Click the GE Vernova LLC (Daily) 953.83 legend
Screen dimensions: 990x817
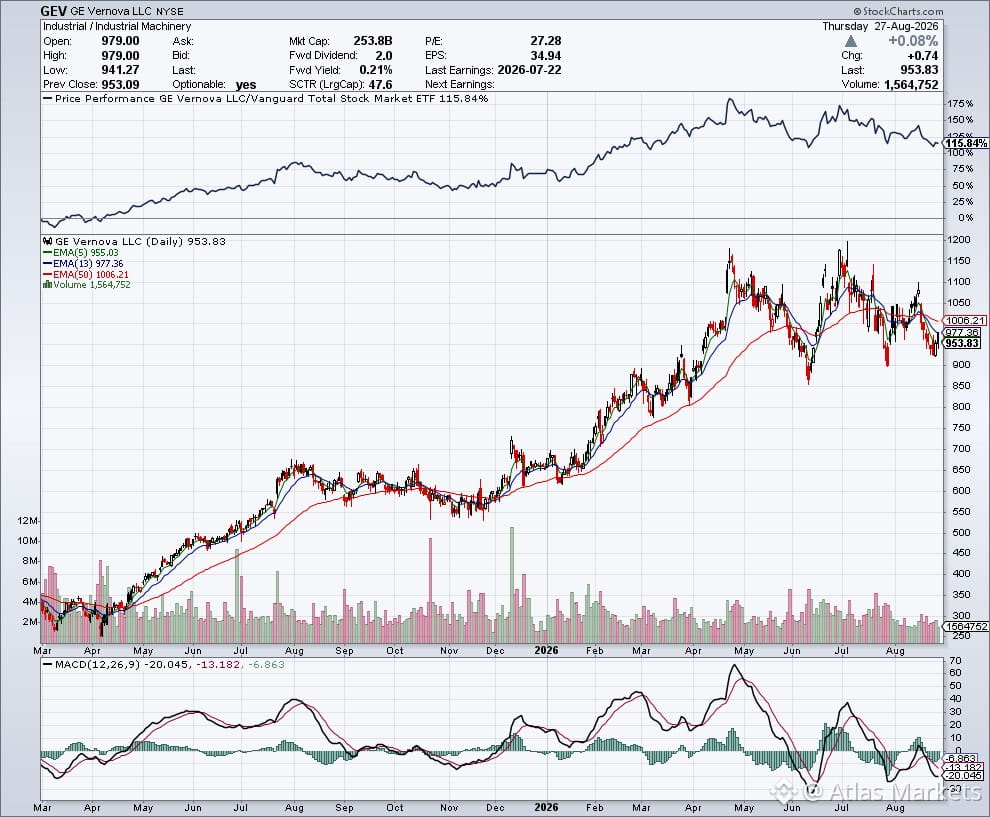[134, 241]
